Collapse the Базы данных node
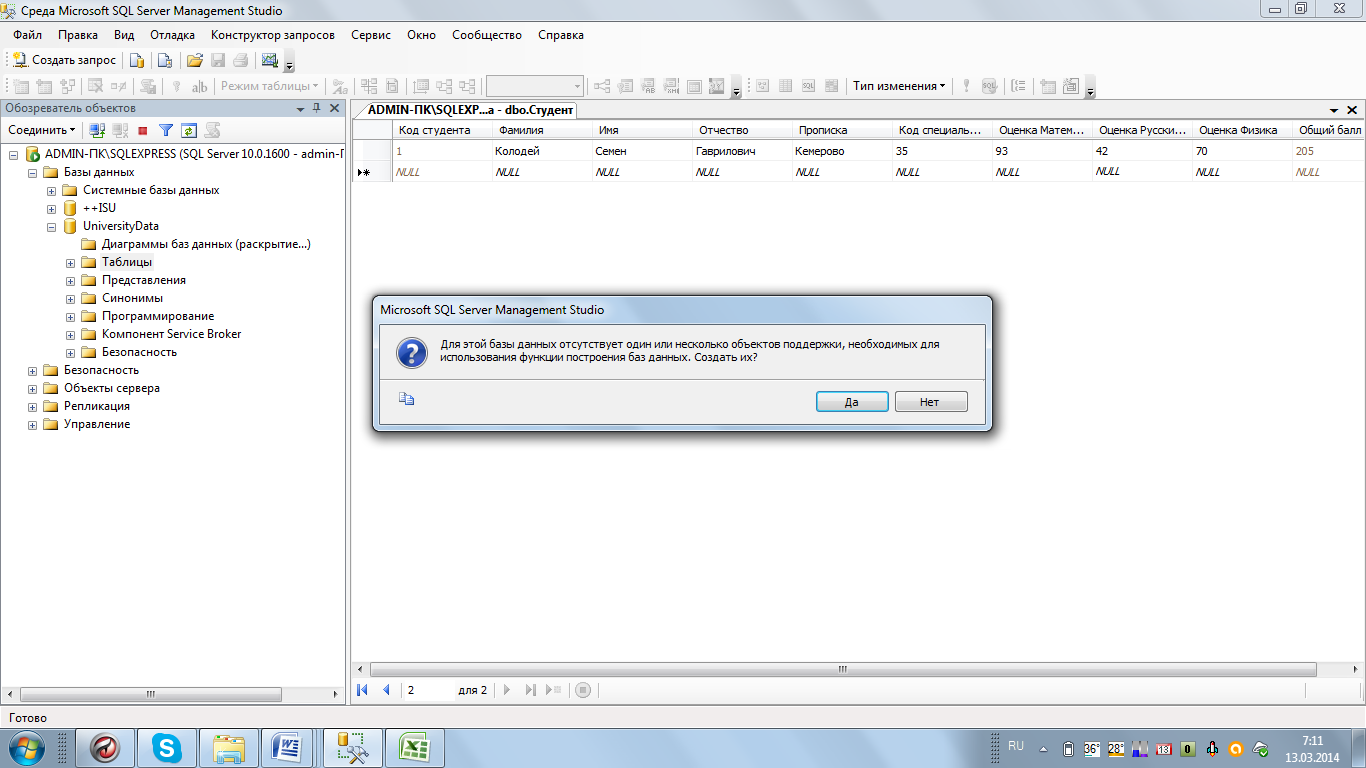The width and height of the screenshot is (1366, 768). point(33,173)
